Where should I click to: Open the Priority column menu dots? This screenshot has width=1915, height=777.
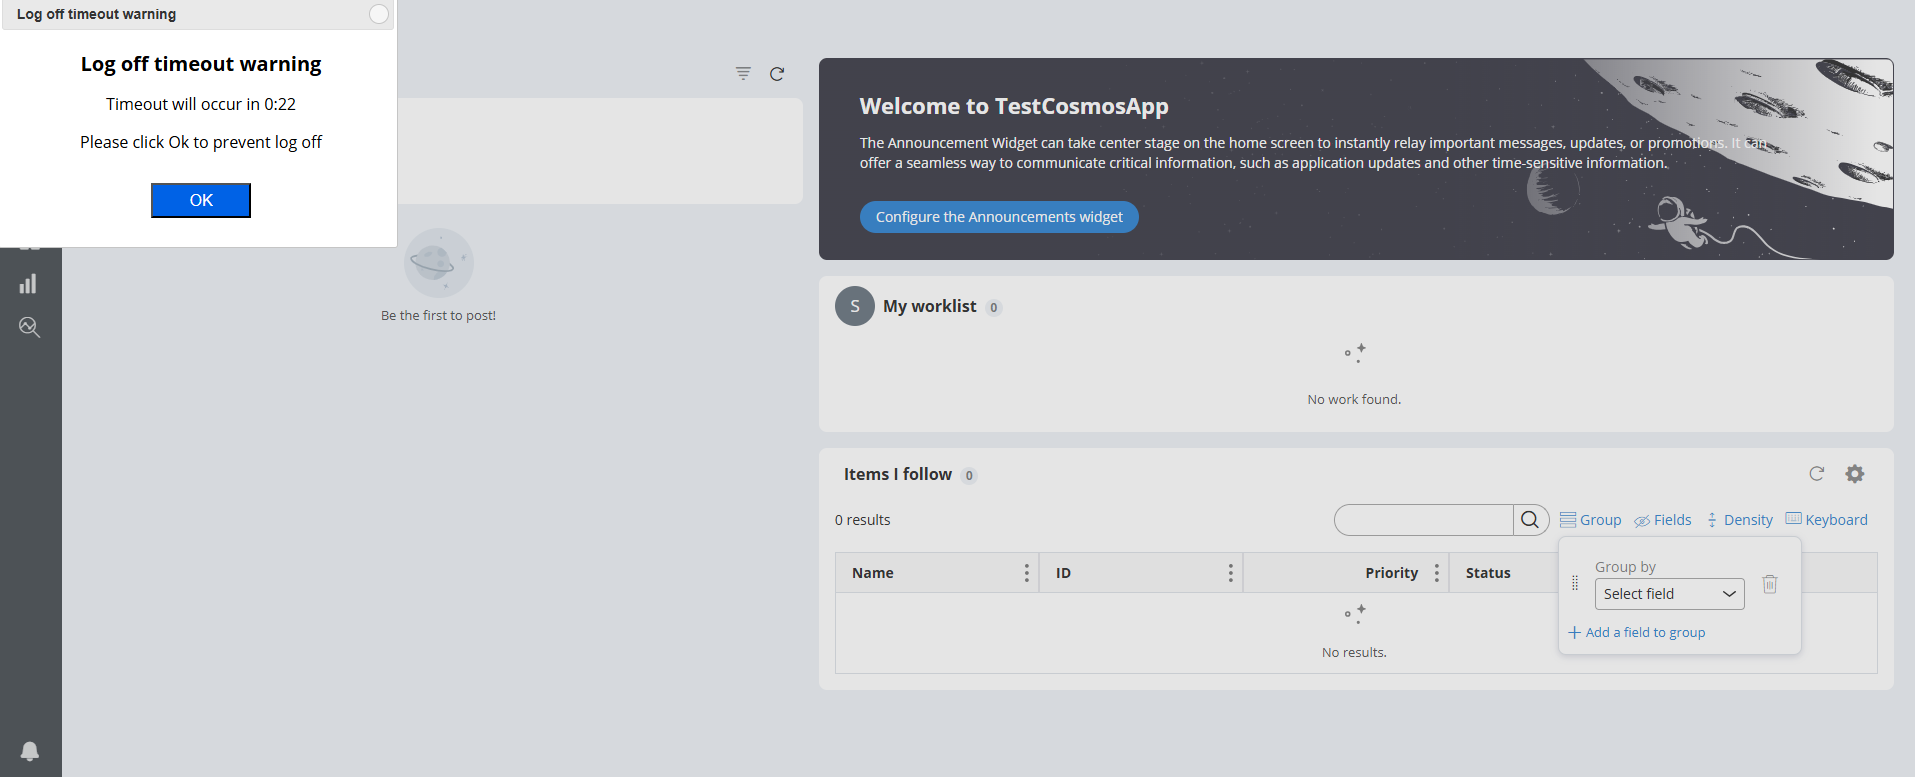(1436, 573)
